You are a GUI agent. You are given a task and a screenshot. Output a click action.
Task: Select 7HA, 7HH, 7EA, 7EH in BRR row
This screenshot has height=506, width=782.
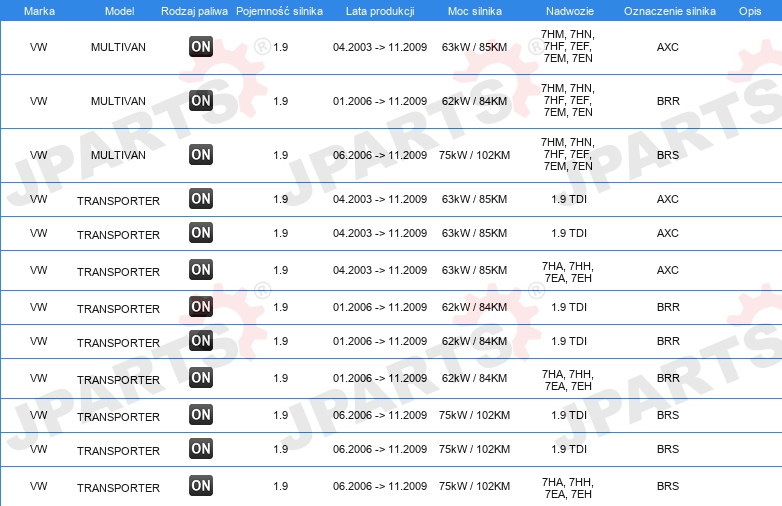point(568,380)
